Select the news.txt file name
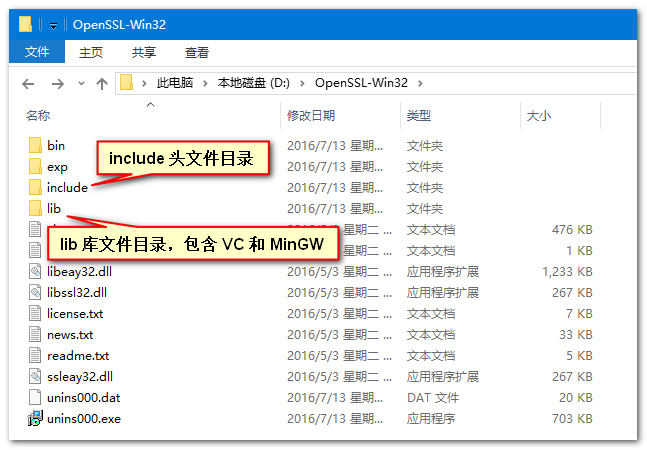The height and width of the screenshot is (450, 647). coord(70,335)
